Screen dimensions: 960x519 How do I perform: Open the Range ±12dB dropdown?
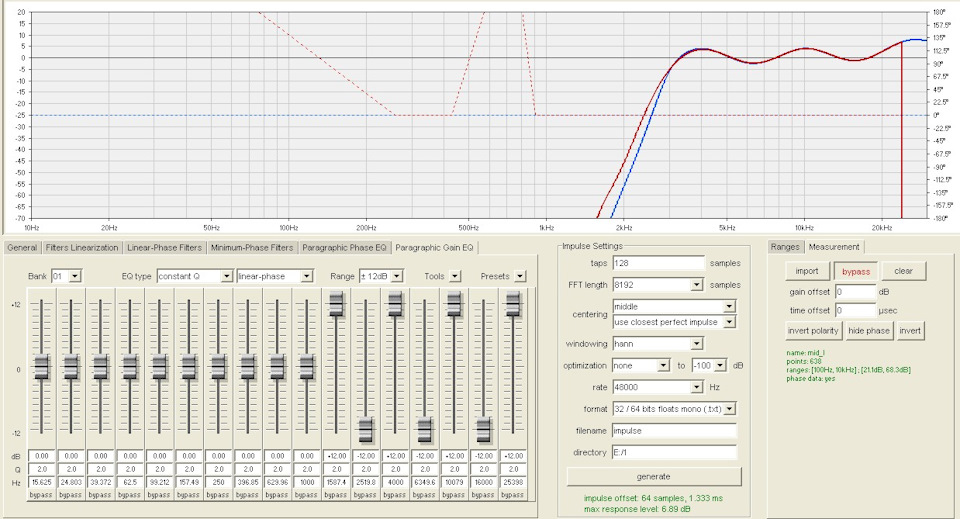pos(397,276)
